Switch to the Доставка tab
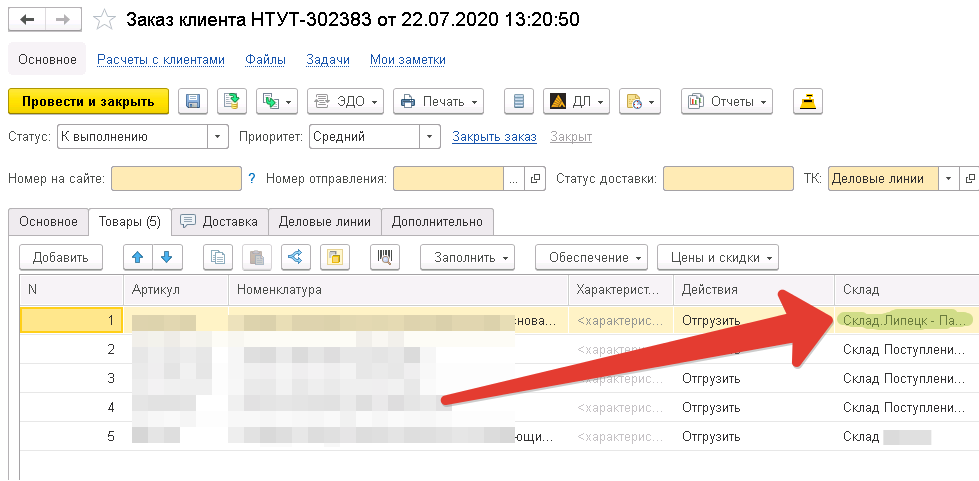Viewport: 979px width, 481px height. [x=219, y=221]
